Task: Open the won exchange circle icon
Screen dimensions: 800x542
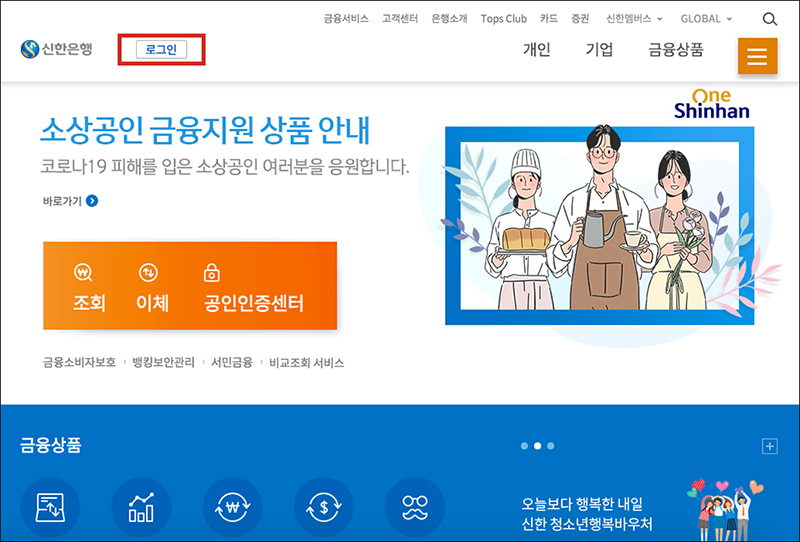Action: pos(232,507)
